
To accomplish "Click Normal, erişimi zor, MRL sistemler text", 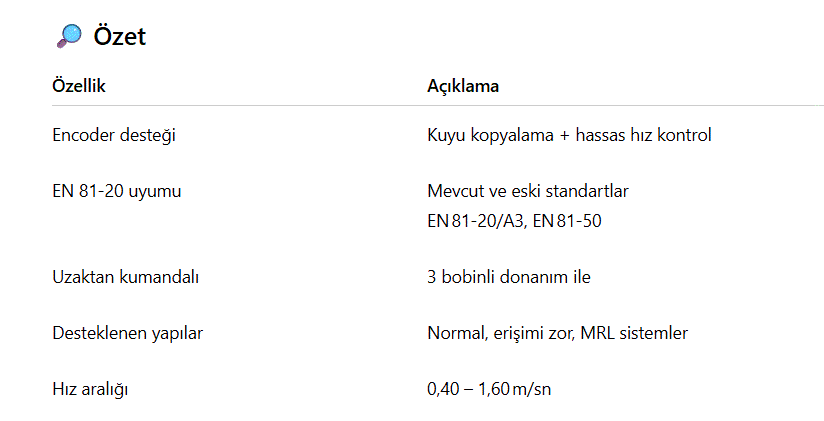I will click(557, 333).
